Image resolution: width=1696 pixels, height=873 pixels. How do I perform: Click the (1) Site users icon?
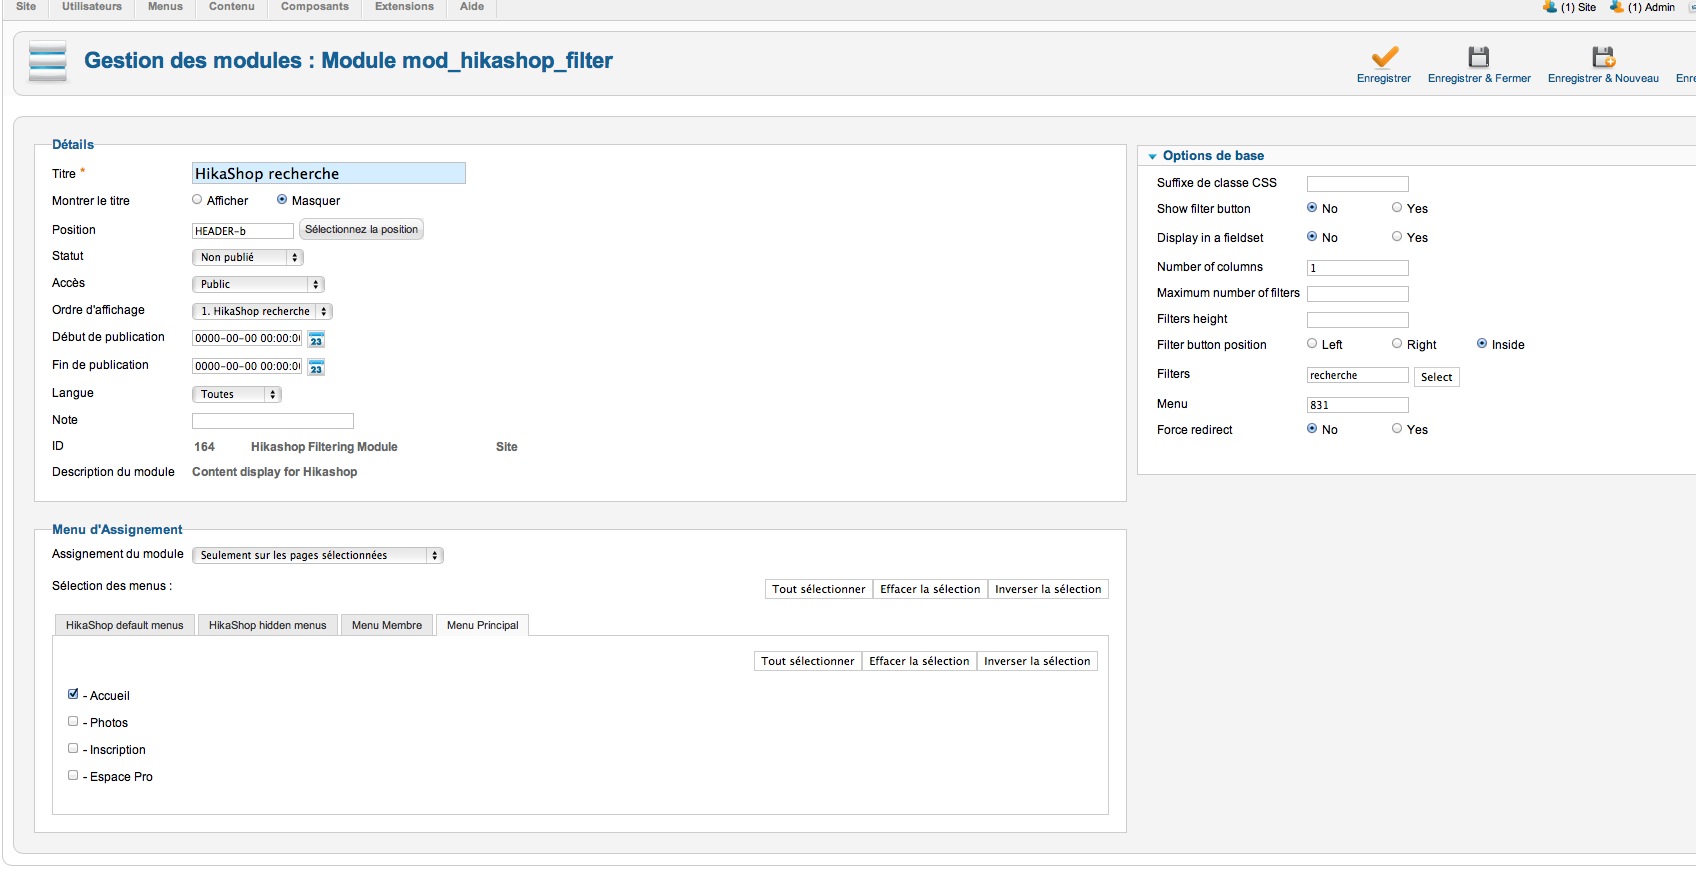1550,7
